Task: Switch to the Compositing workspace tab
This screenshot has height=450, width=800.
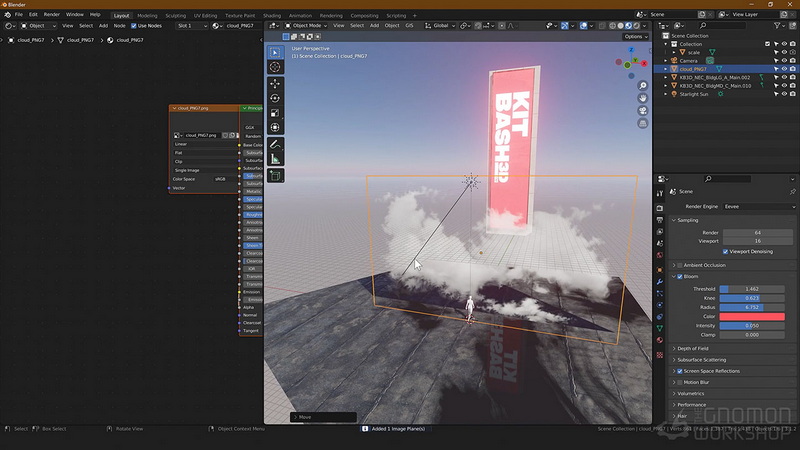Action: point(364,15)
